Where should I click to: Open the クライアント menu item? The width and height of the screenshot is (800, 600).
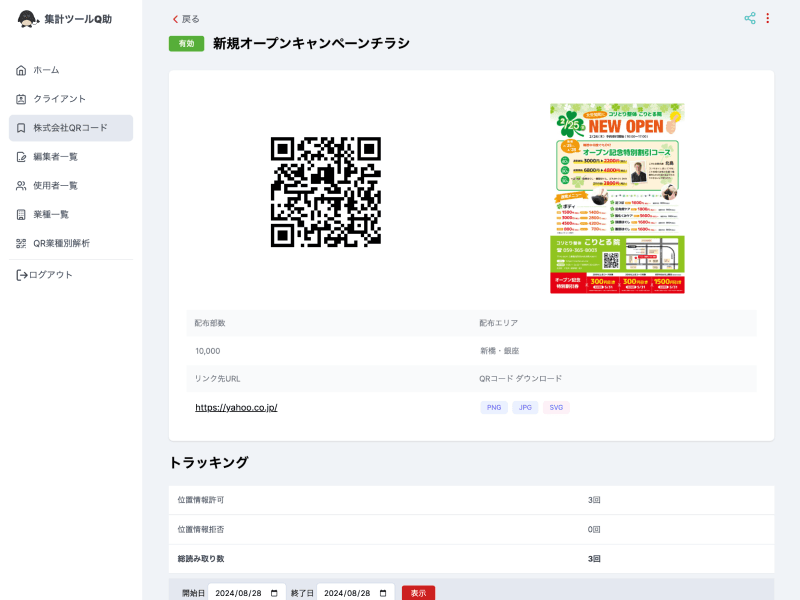point(71,99)
